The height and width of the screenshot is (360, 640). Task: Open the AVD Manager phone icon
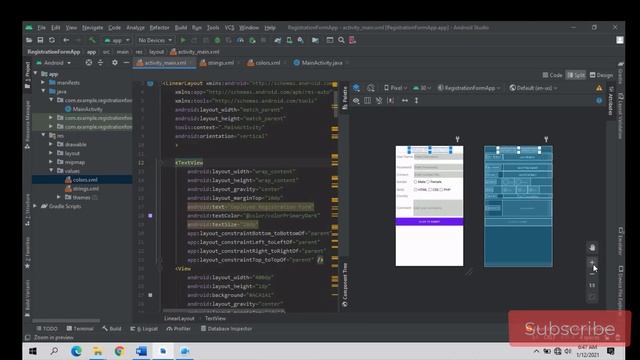point(289,40)
